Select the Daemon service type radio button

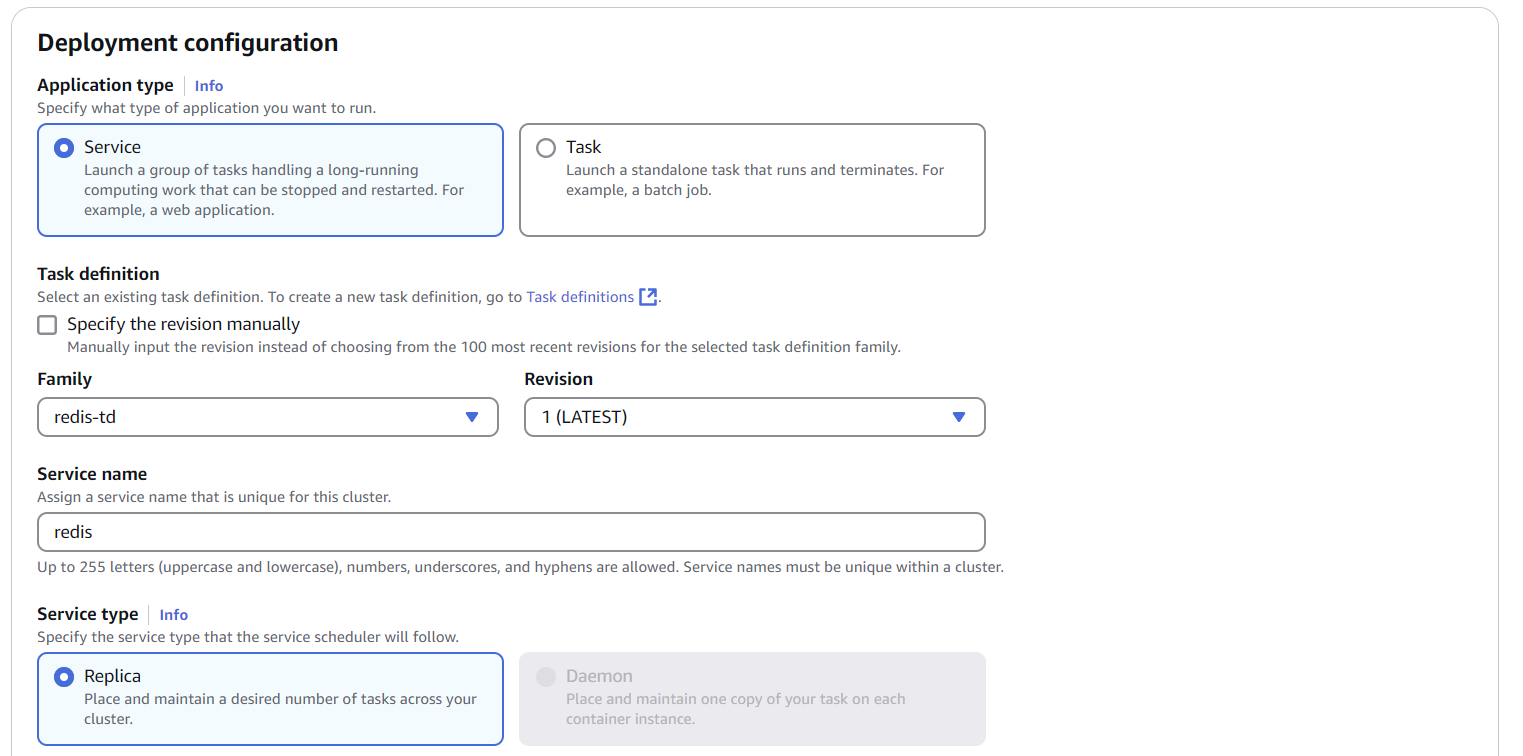click(546, 677)
